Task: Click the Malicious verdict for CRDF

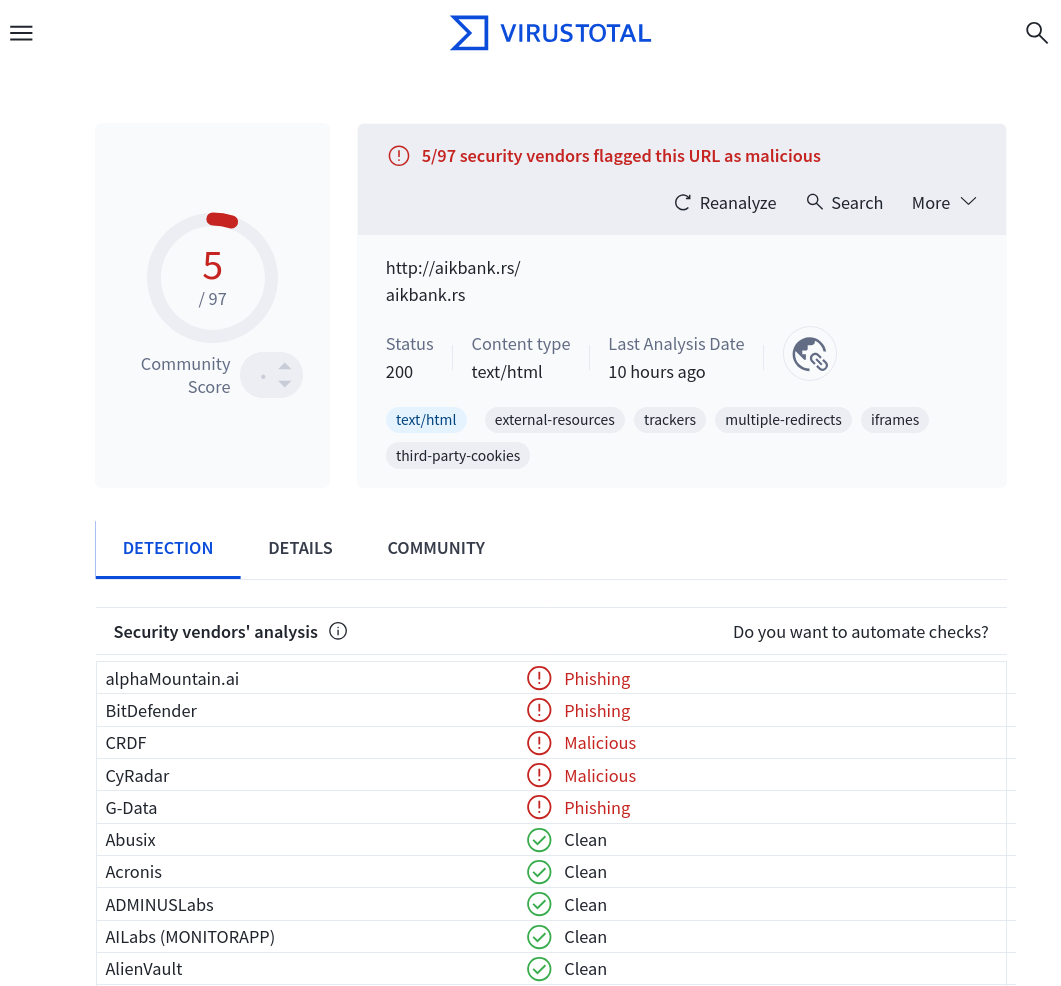Action: pos(600,743)
